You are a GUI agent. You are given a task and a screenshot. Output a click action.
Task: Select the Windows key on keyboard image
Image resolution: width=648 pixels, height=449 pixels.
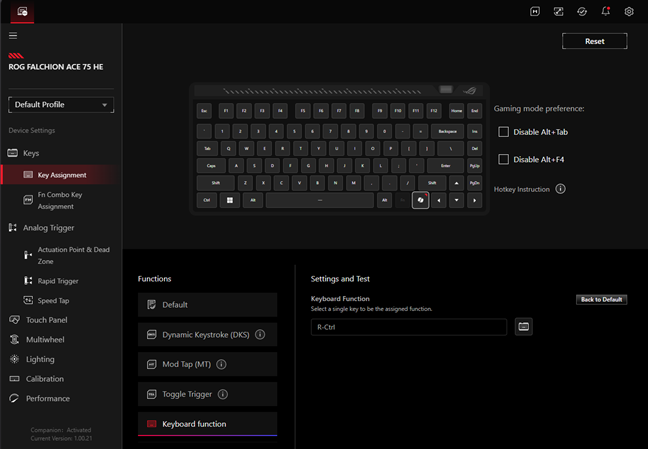pyautogui.click(x=230, y=200)
